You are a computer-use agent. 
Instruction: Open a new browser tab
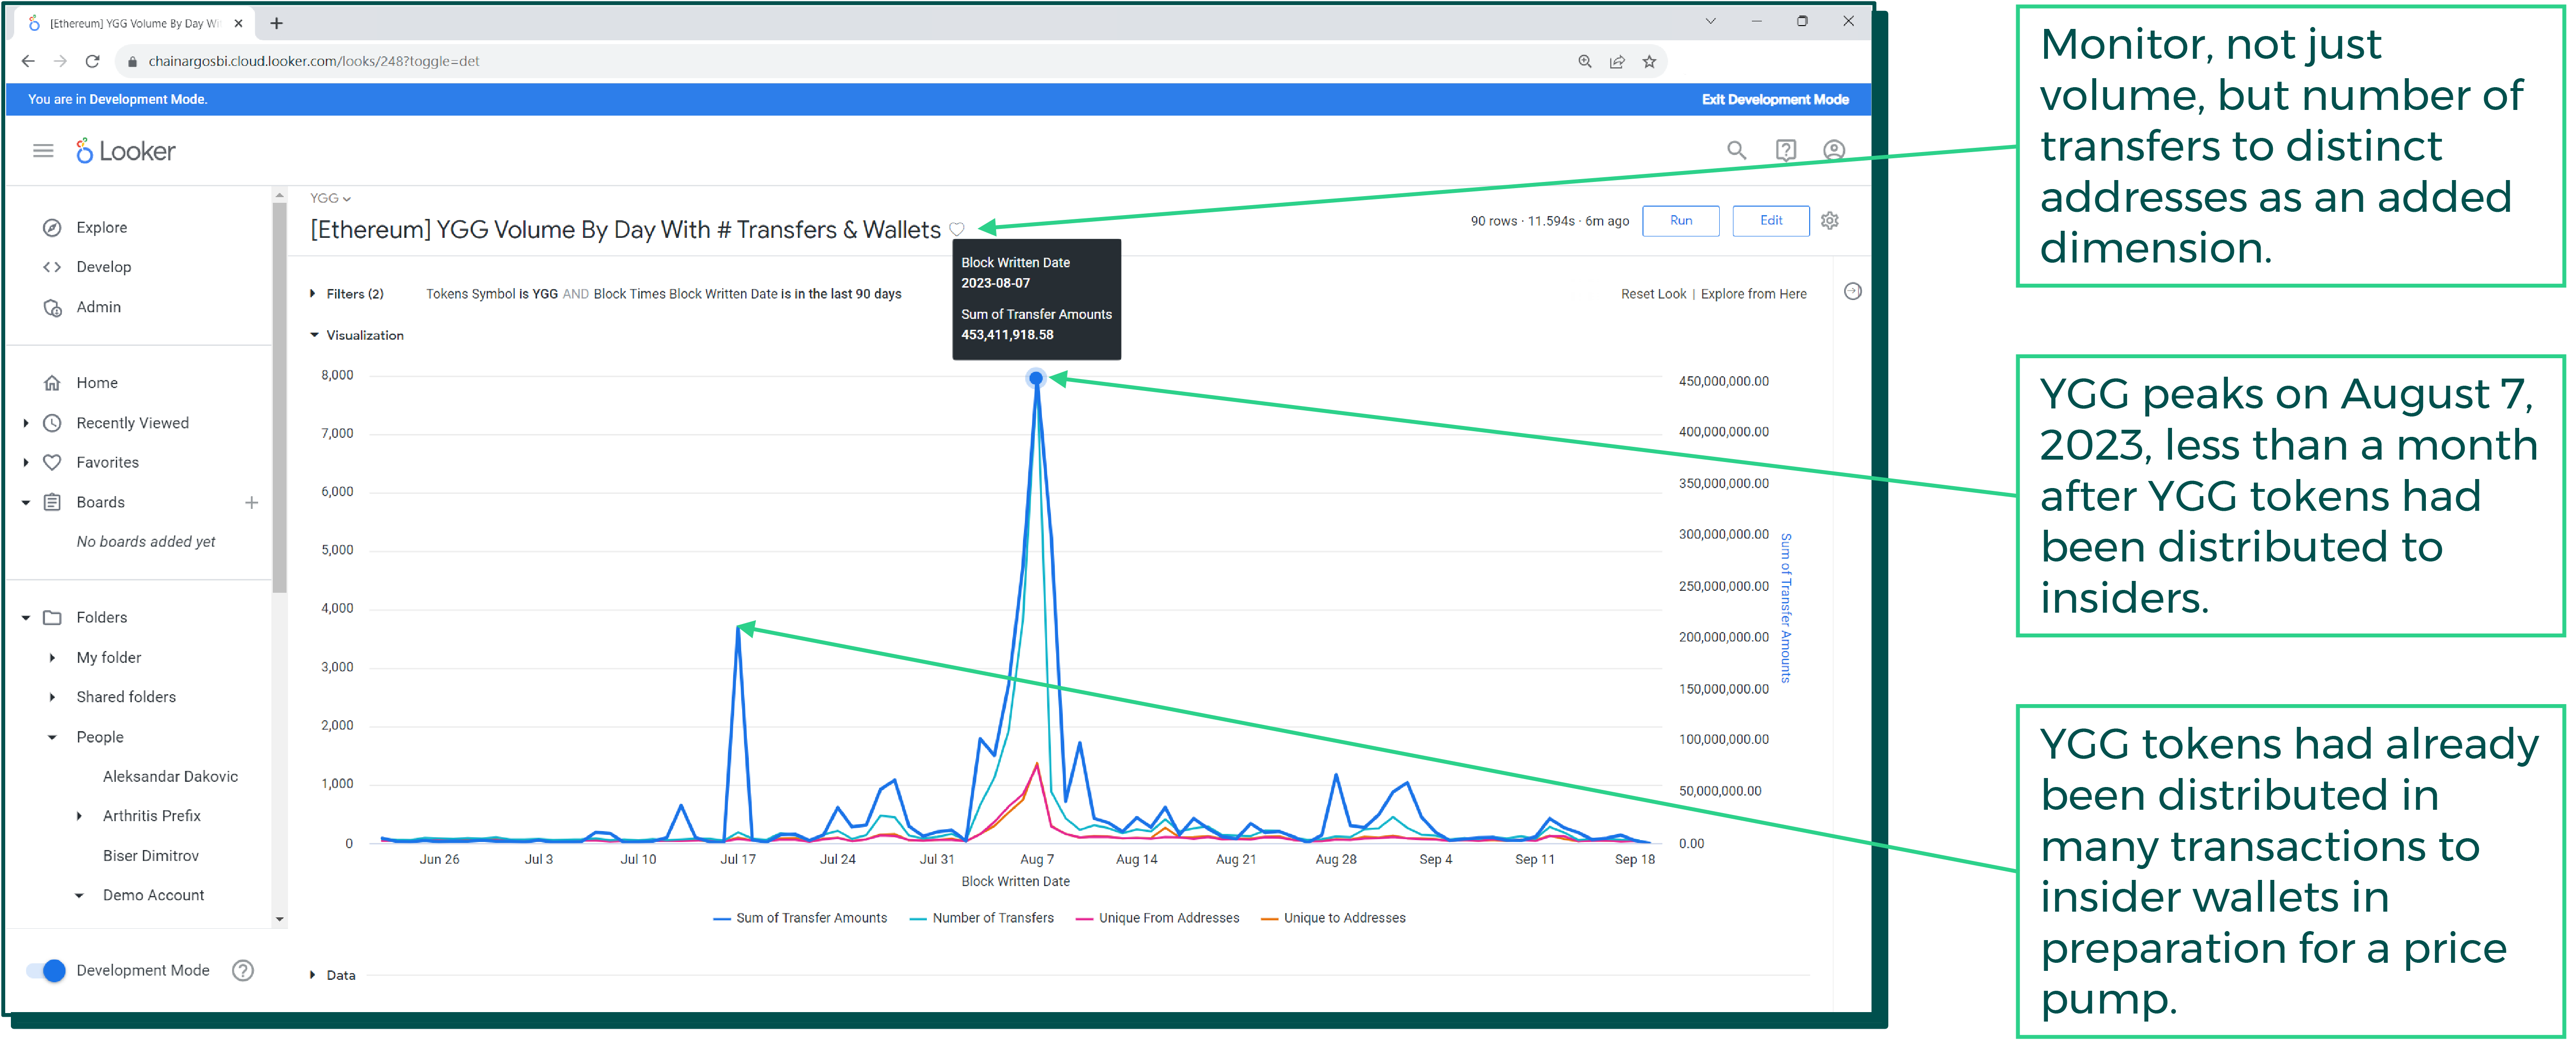[x=277, y=23]
